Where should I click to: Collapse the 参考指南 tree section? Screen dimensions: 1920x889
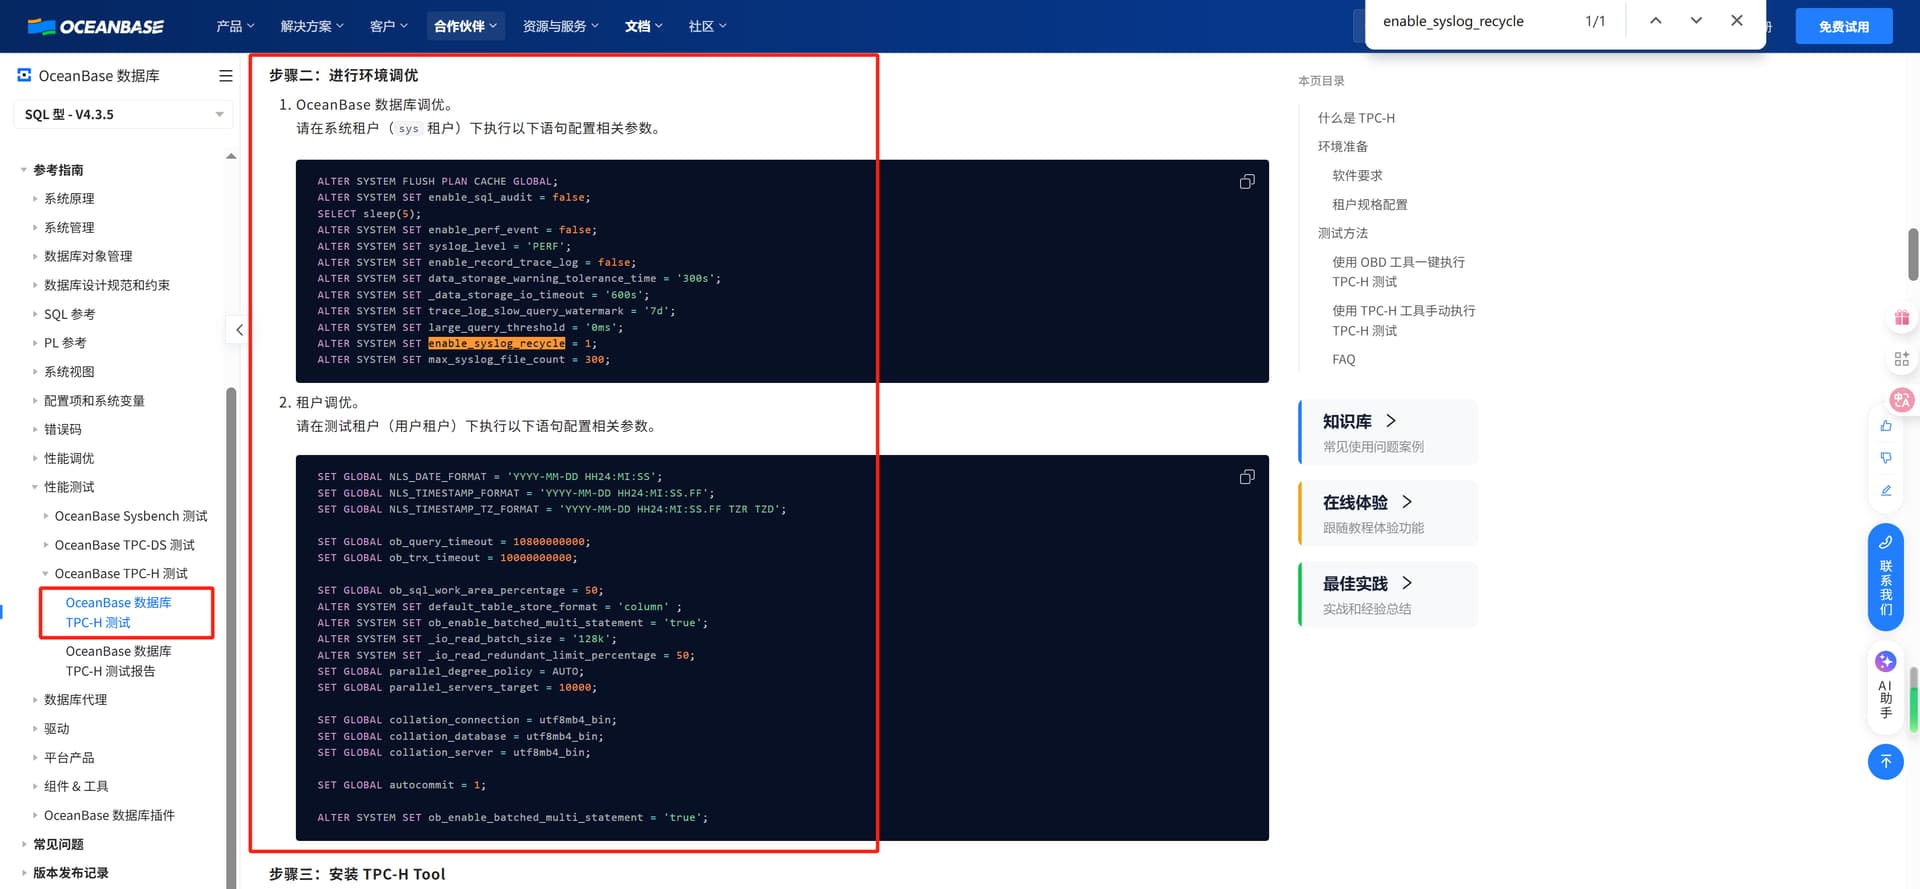(24, 171)
